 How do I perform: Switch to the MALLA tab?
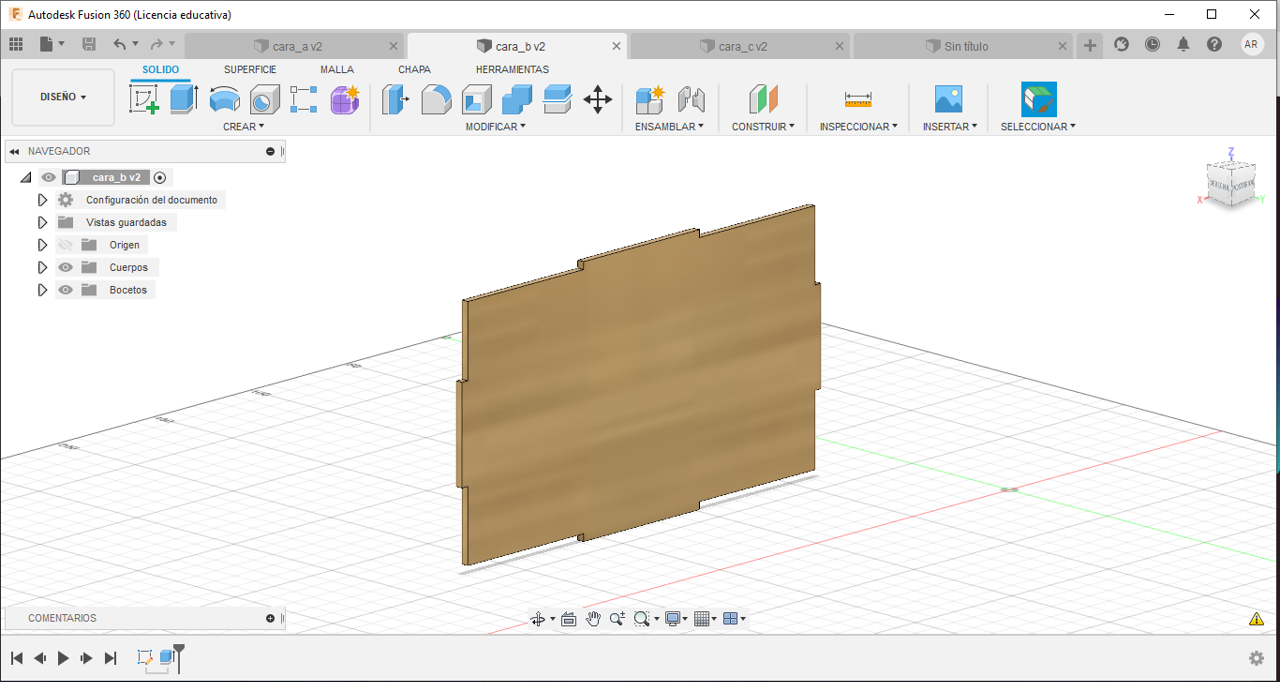[x=337, y=70]
